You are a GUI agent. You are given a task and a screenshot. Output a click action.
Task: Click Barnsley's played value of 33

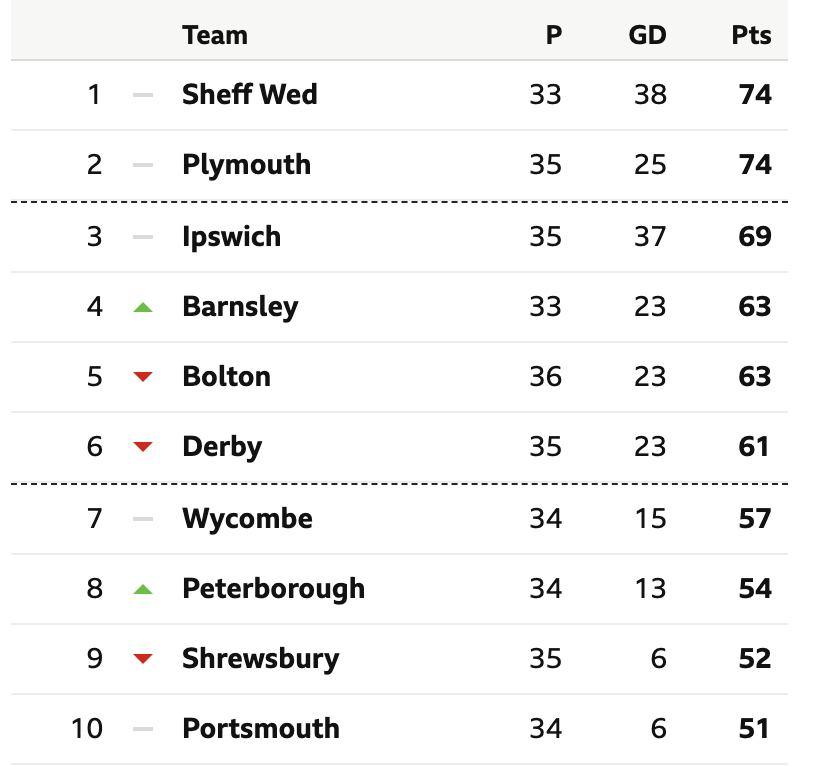pos(545,307)
